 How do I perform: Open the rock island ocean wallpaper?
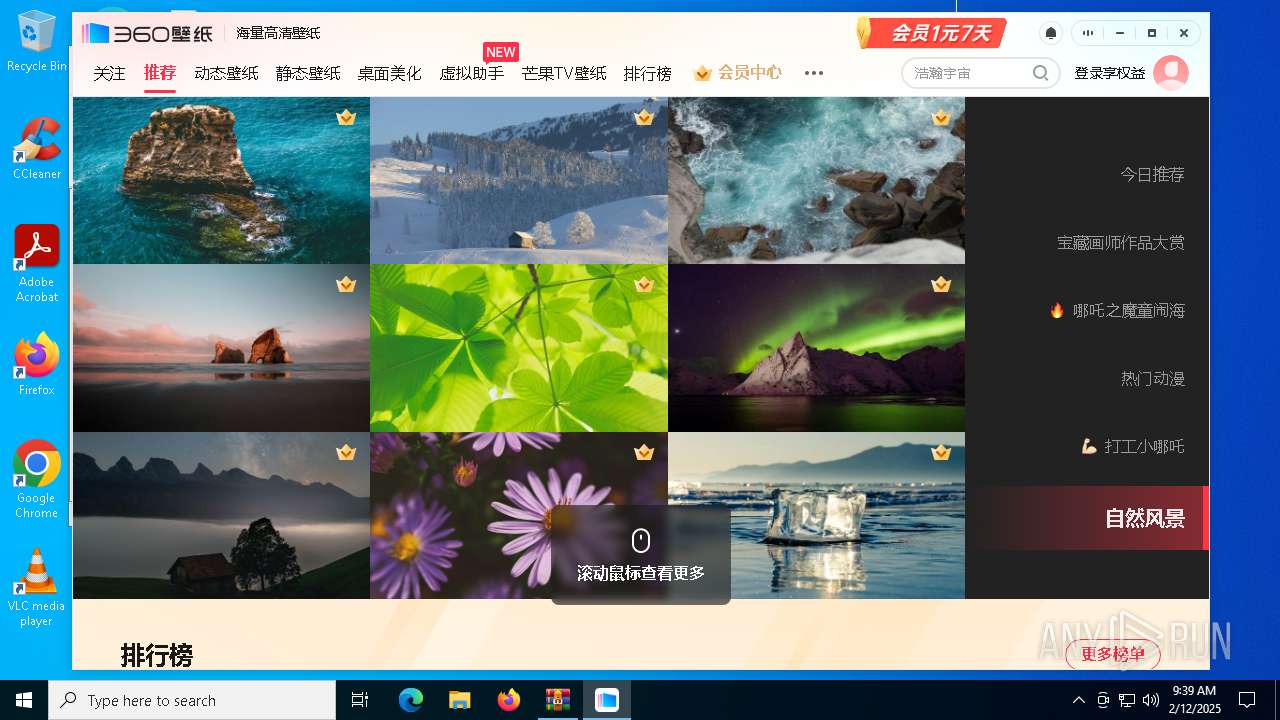pos(221,180)
